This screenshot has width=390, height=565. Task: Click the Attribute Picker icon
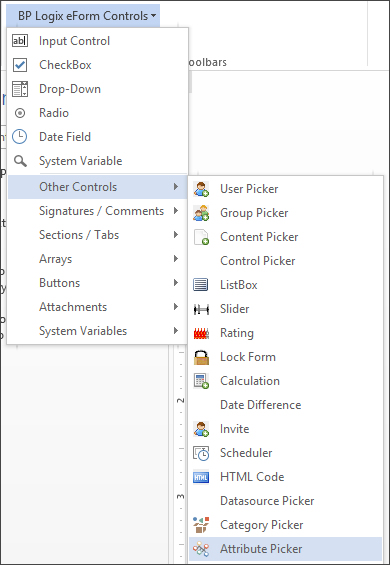[x=201, y=549]
